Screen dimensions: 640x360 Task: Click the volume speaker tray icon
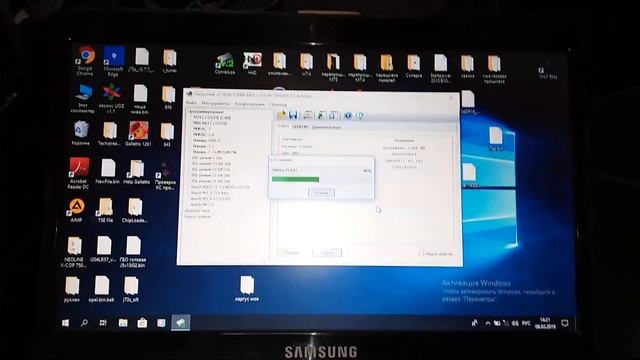click(x=516, y=323)
